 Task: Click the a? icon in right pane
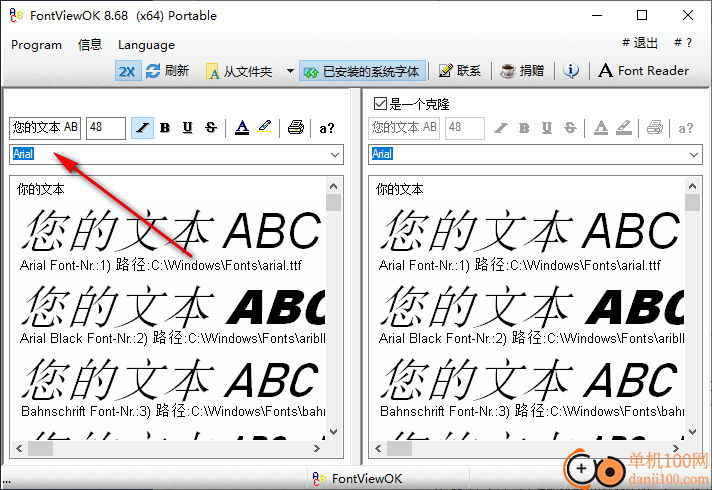point(685,129)
